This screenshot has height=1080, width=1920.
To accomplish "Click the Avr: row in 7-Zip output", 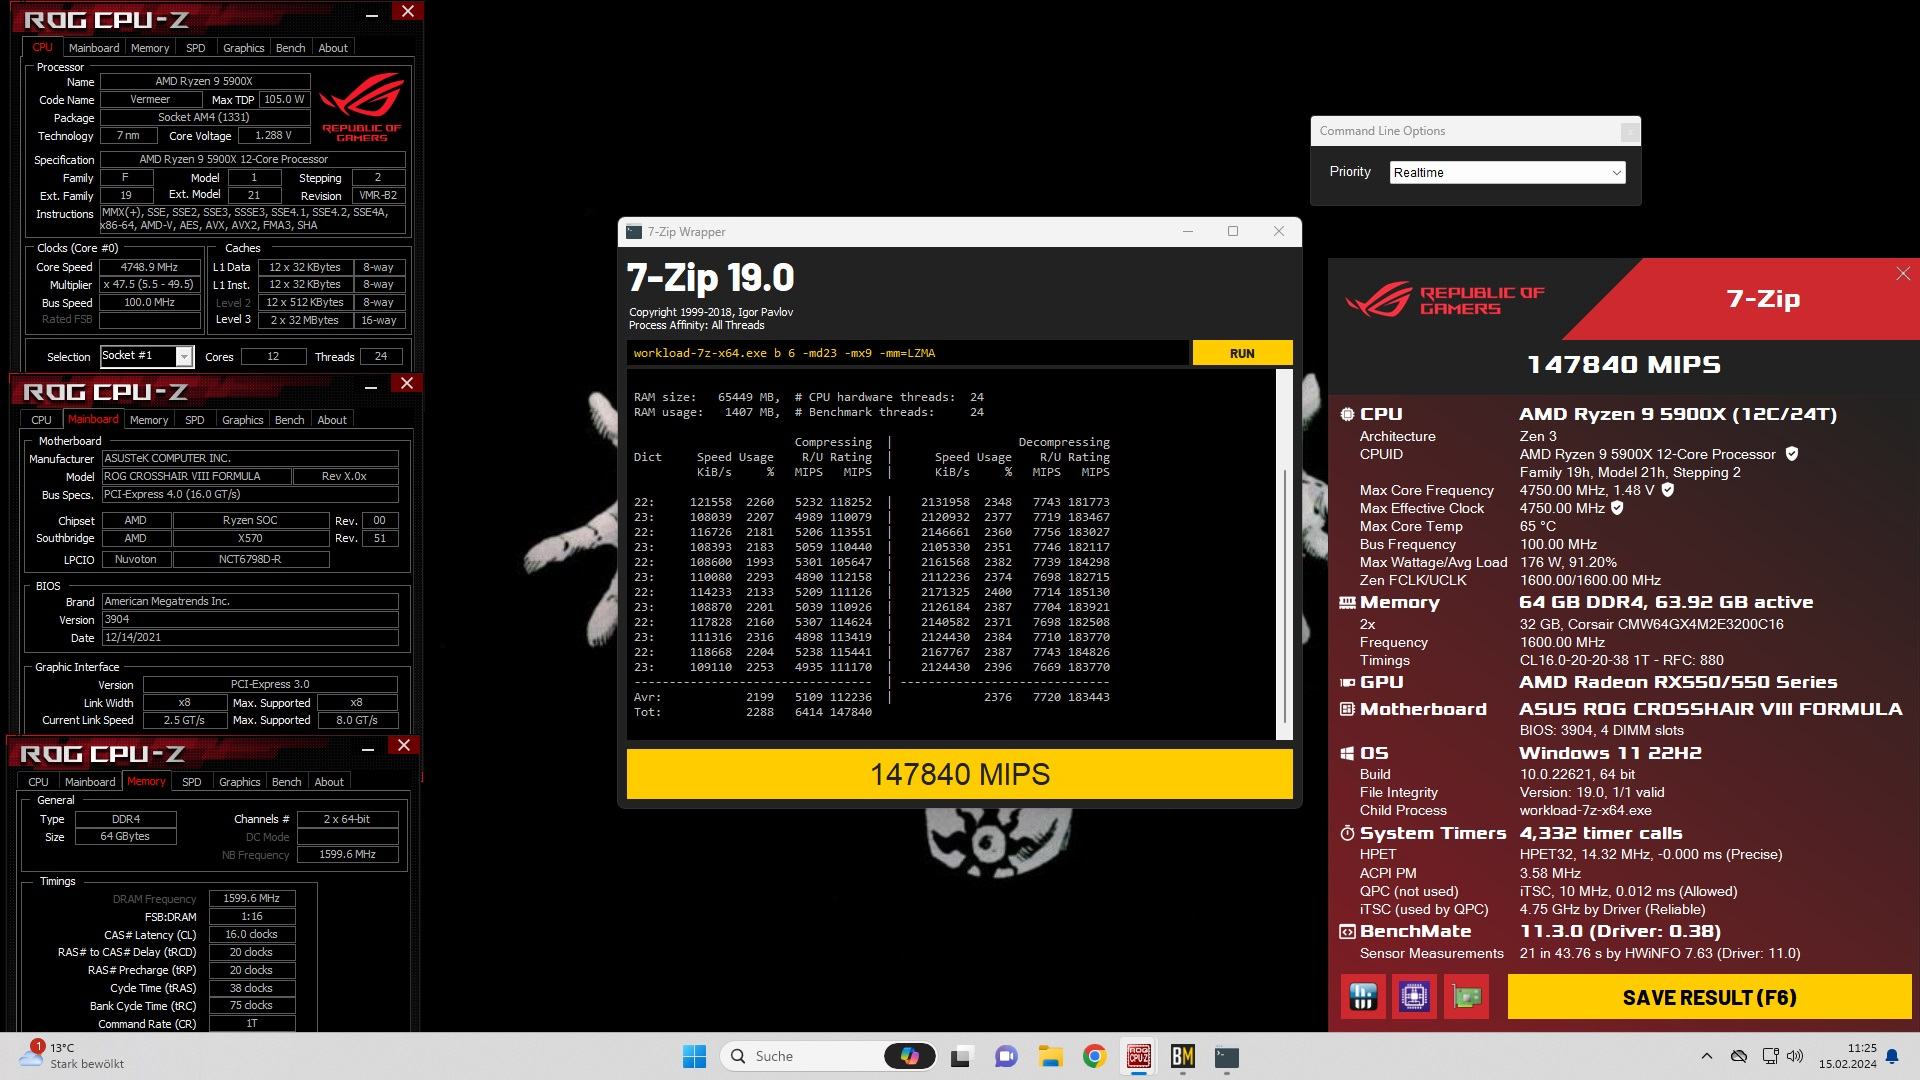I will pyautogui.click(x=872, y=697).
